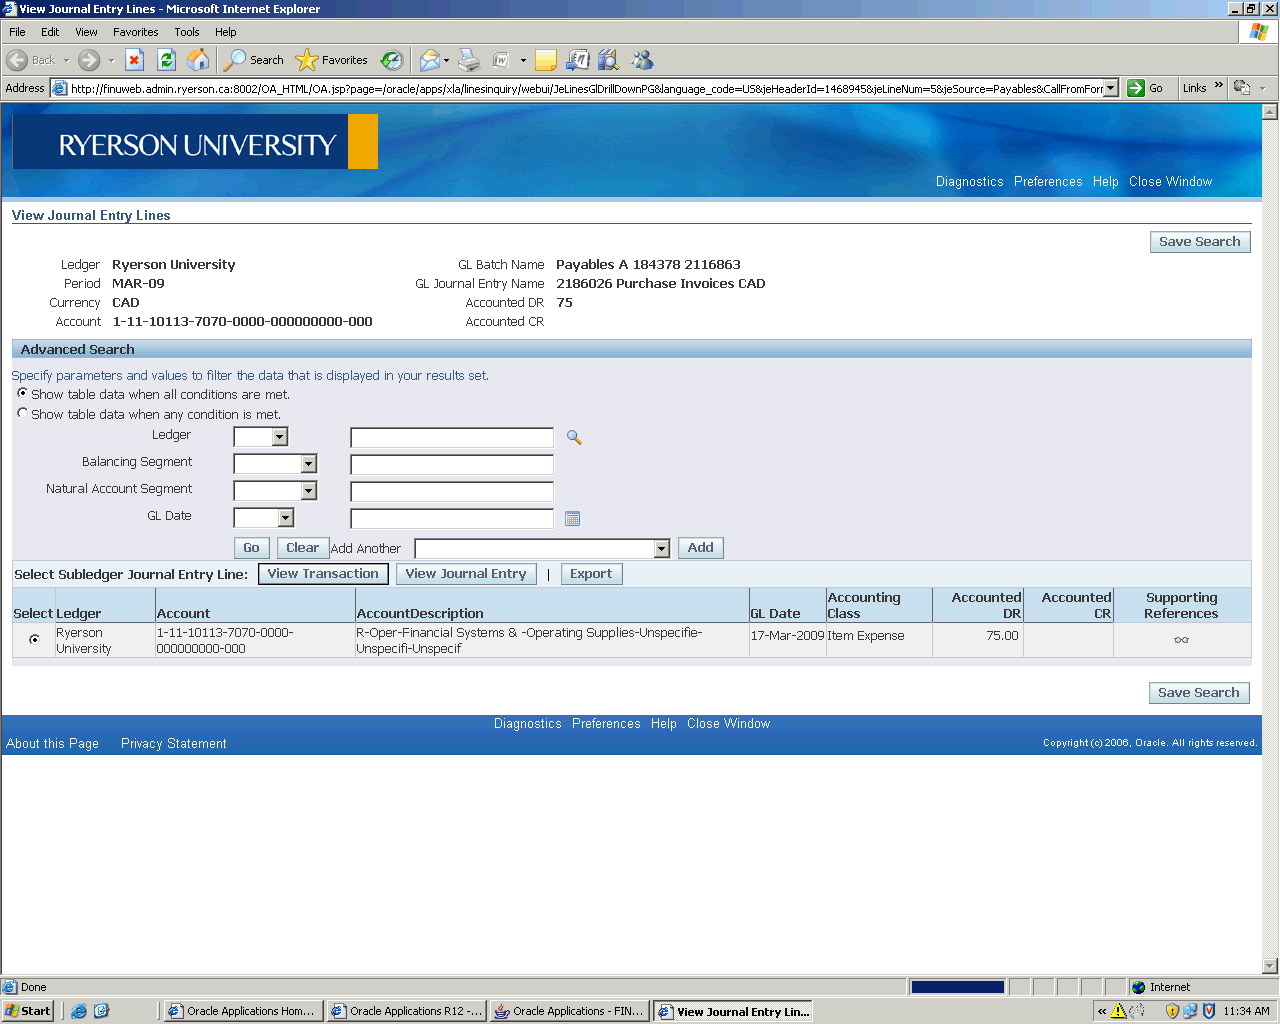Expand the Natural Account Segment operator dropdown
The height and width of the screenshot is (1024, 1280).
click(x=308, y=491)
